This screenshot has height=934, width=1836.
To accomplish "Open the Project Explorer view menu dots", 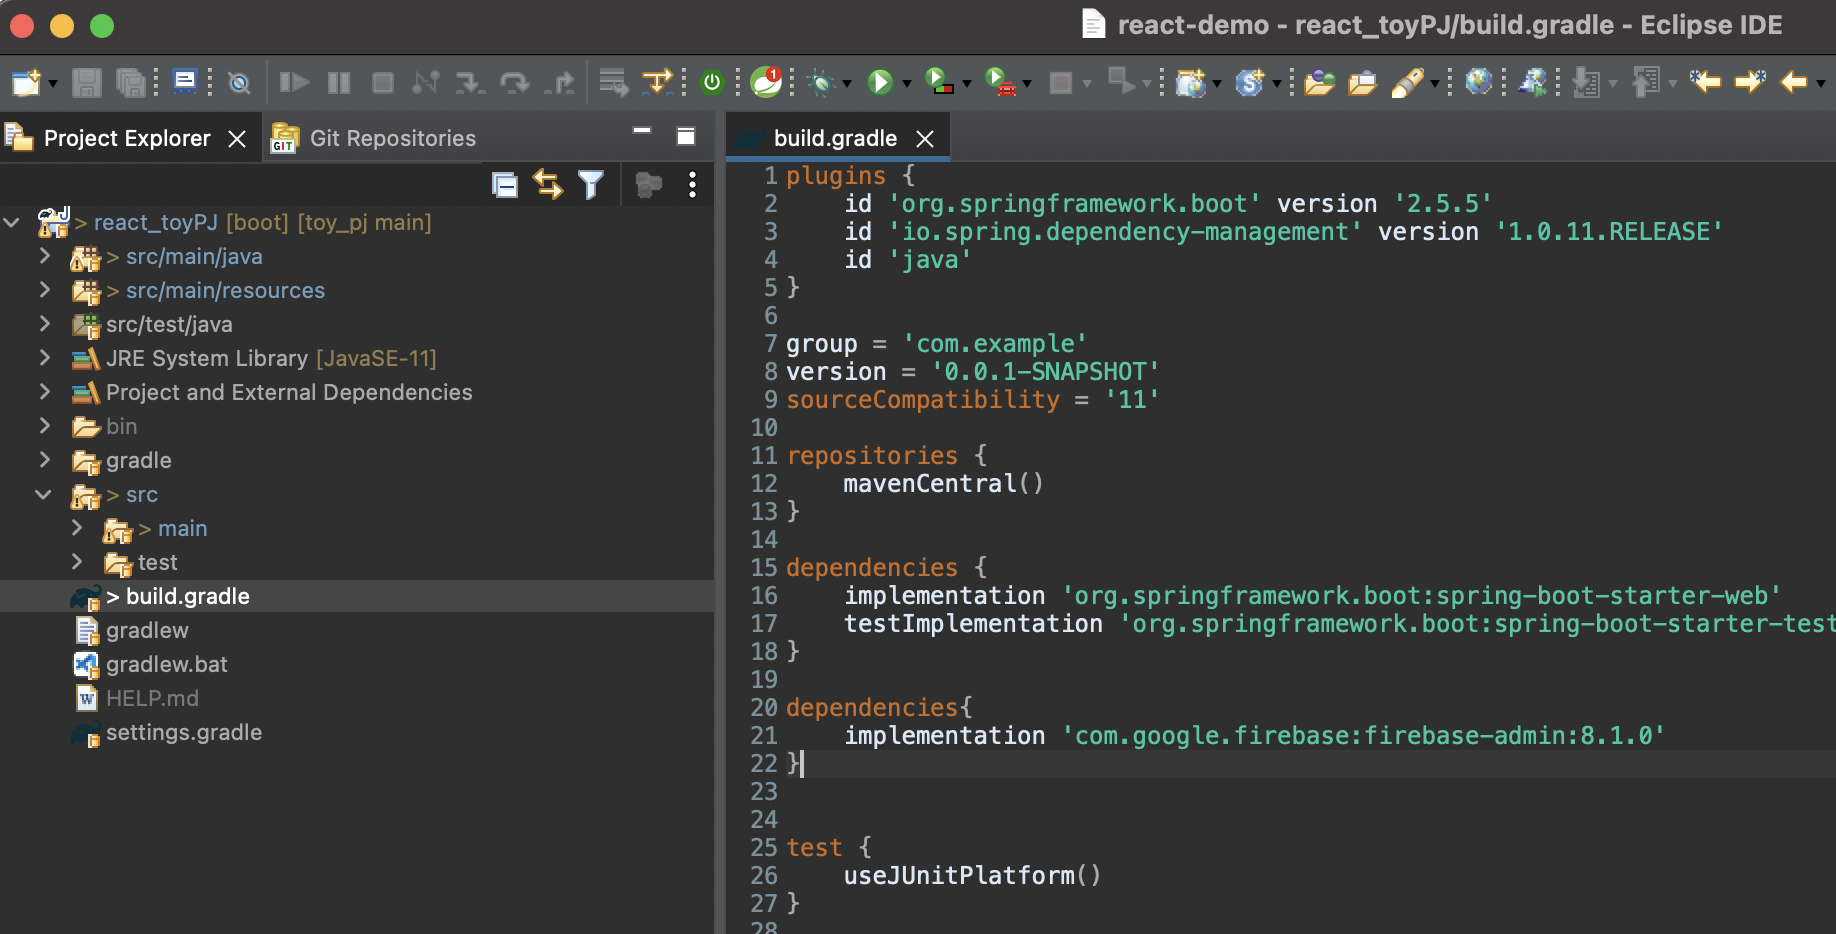I will pyautogui.click(x=692, y=185).
